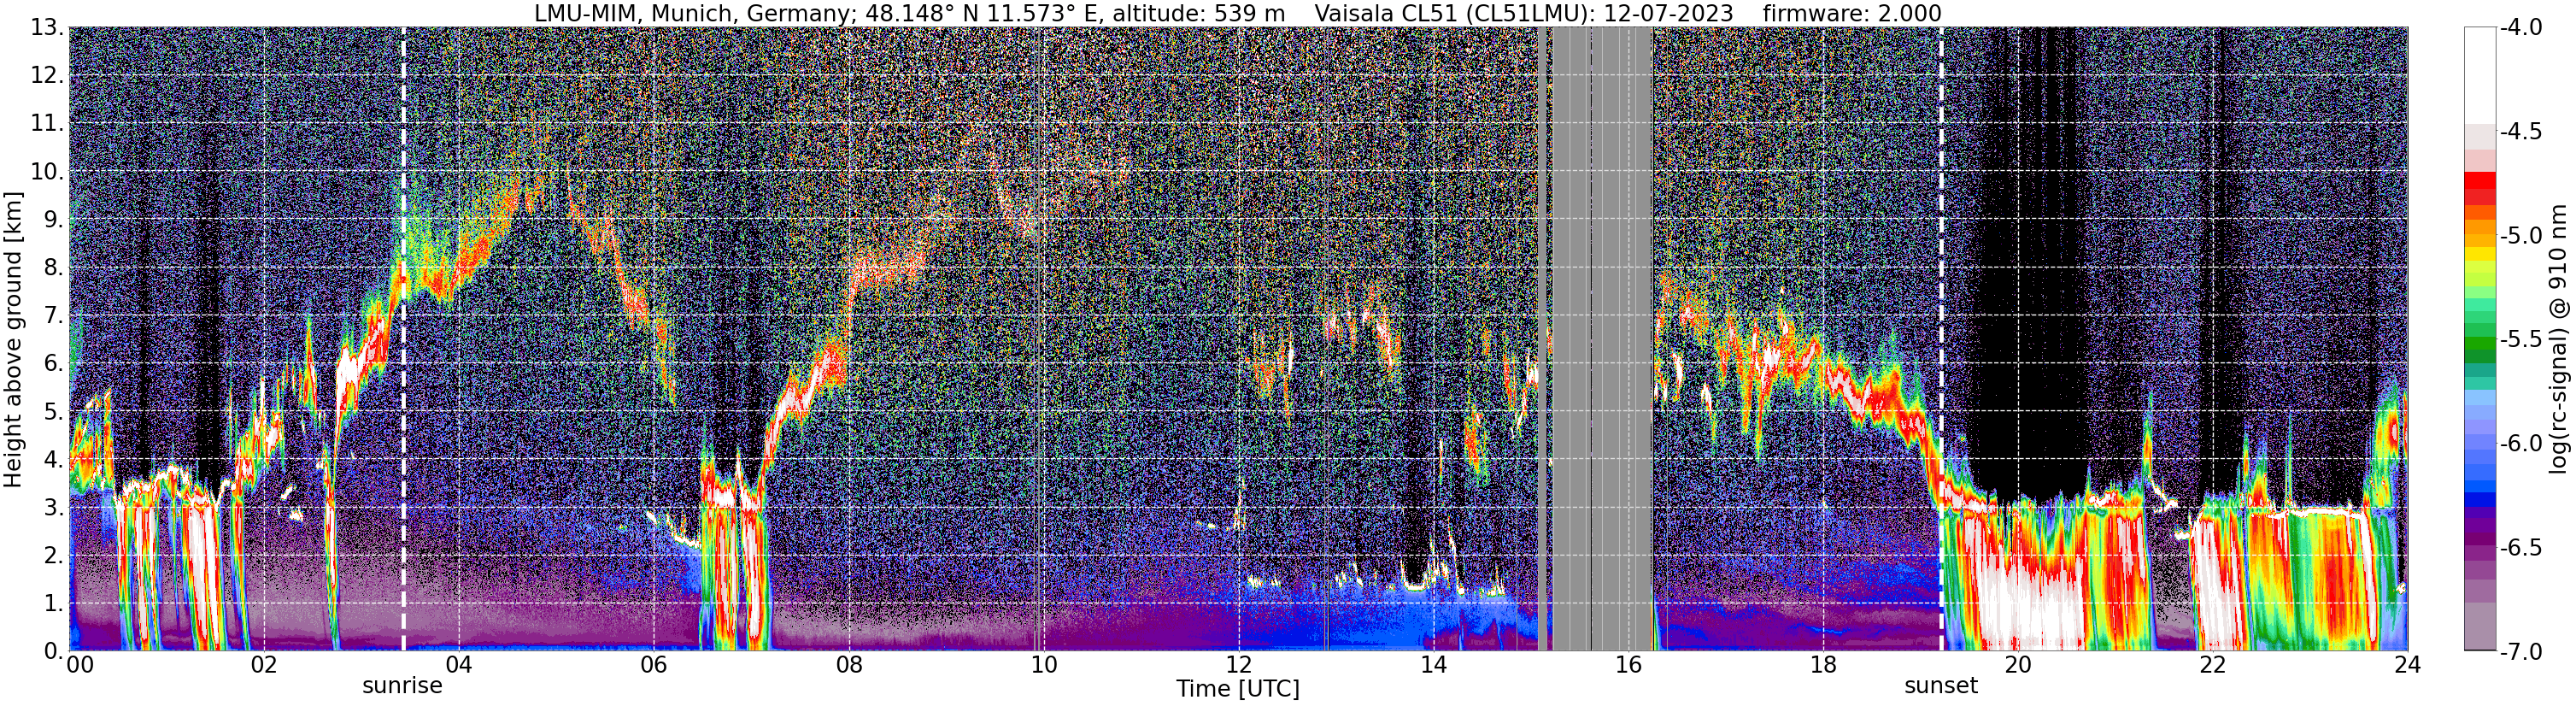Click the log(rc-signal) @ 910 nm colorbar label
2576x706 pixels.
2558,339
